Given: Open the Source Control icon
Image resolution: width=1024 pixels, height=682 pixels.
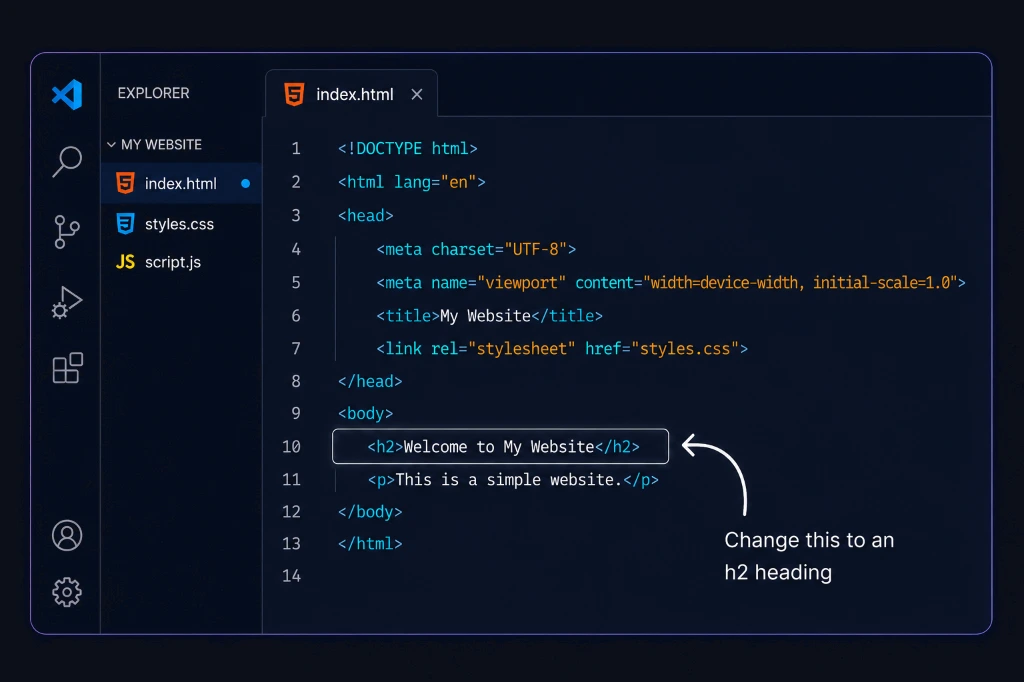Looking at the screenshot, I should [x=67, y=232].
